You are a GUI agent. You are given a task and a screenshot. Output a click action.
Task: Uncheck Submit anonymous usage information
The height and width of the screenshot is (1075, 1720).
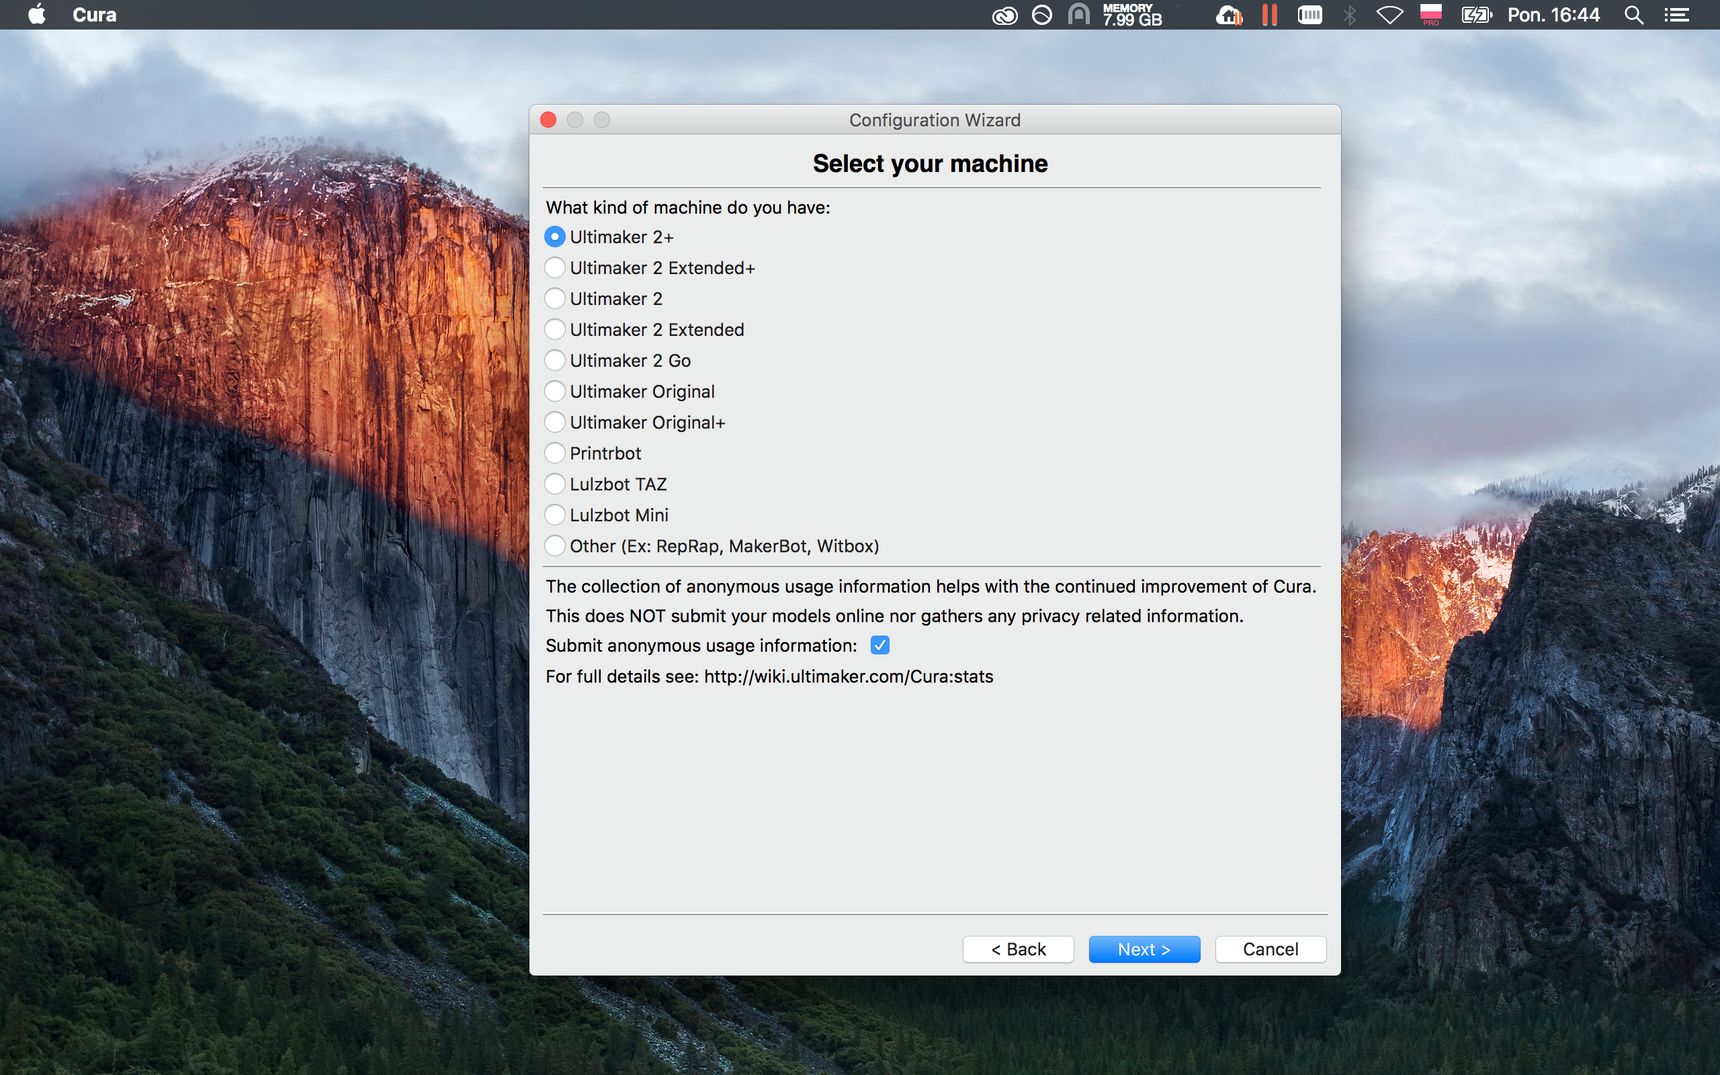coord(880,646)
